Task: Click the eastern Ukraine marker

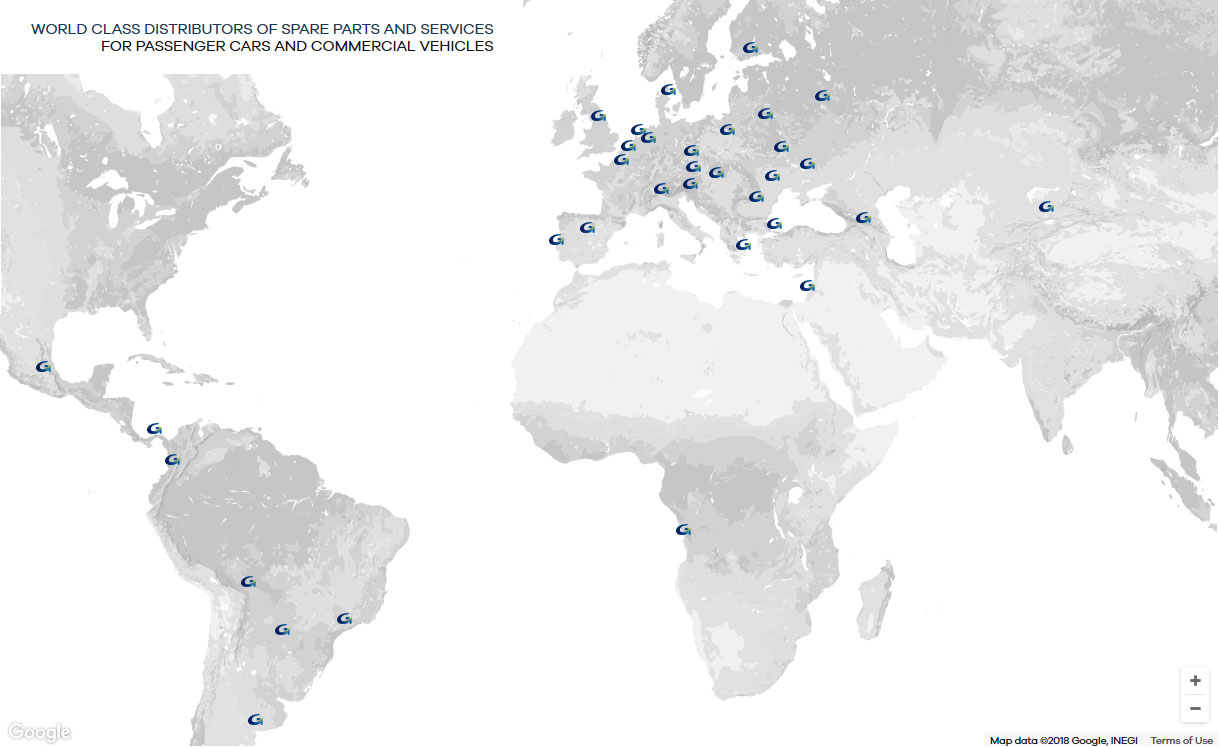Action: [x=807, y=164]
